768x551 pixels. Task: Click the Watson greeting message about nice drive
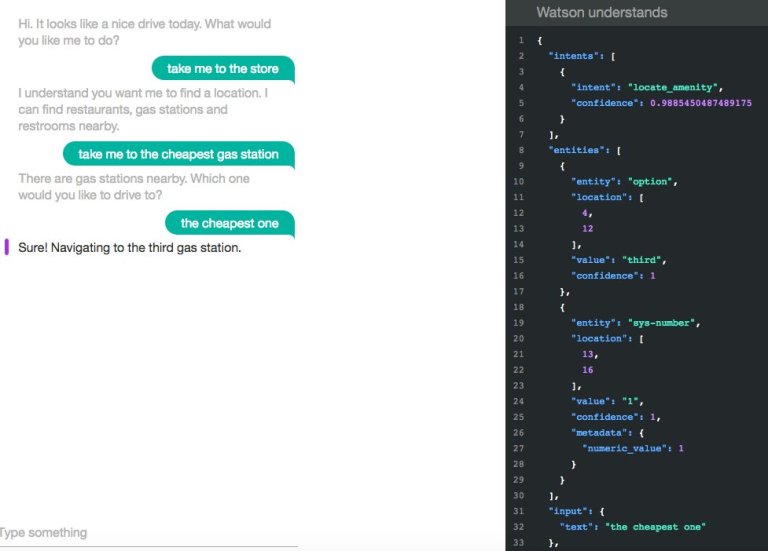click(144, 32)
